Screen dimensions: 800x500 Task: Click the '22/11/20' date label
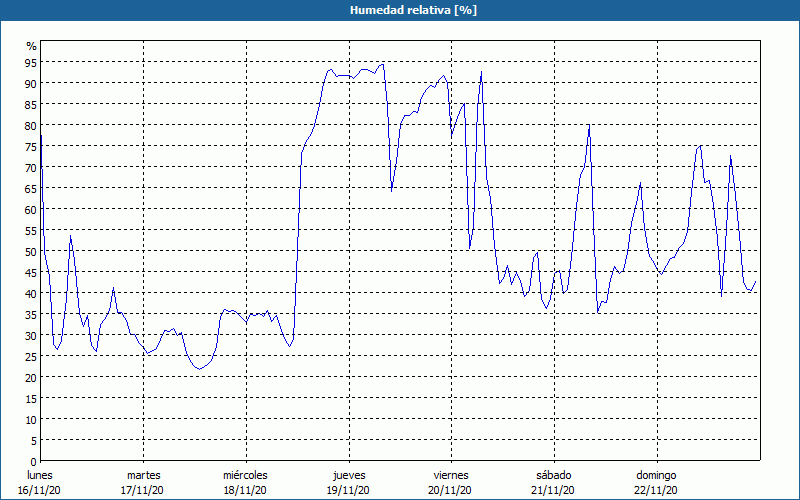pyautogui.click(x=656, y=490)
